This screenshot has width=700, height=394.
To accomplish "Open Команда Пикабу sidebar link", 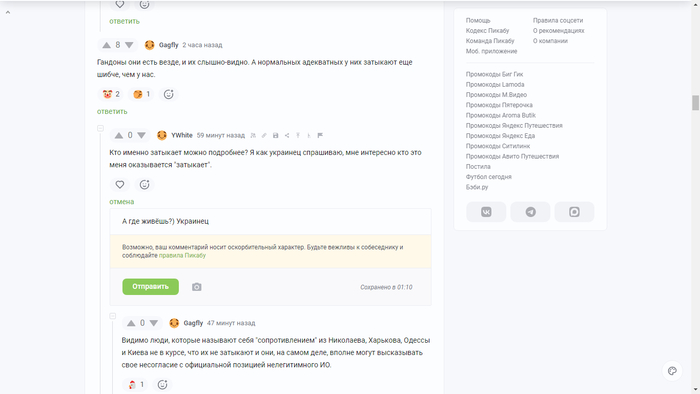I will 490,41.
